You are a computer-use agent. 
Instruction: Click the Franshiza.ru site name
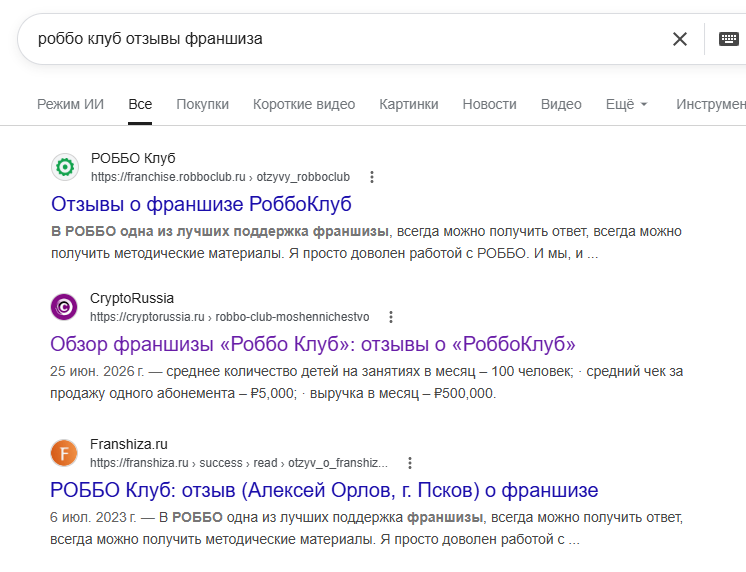pos(129,444)
